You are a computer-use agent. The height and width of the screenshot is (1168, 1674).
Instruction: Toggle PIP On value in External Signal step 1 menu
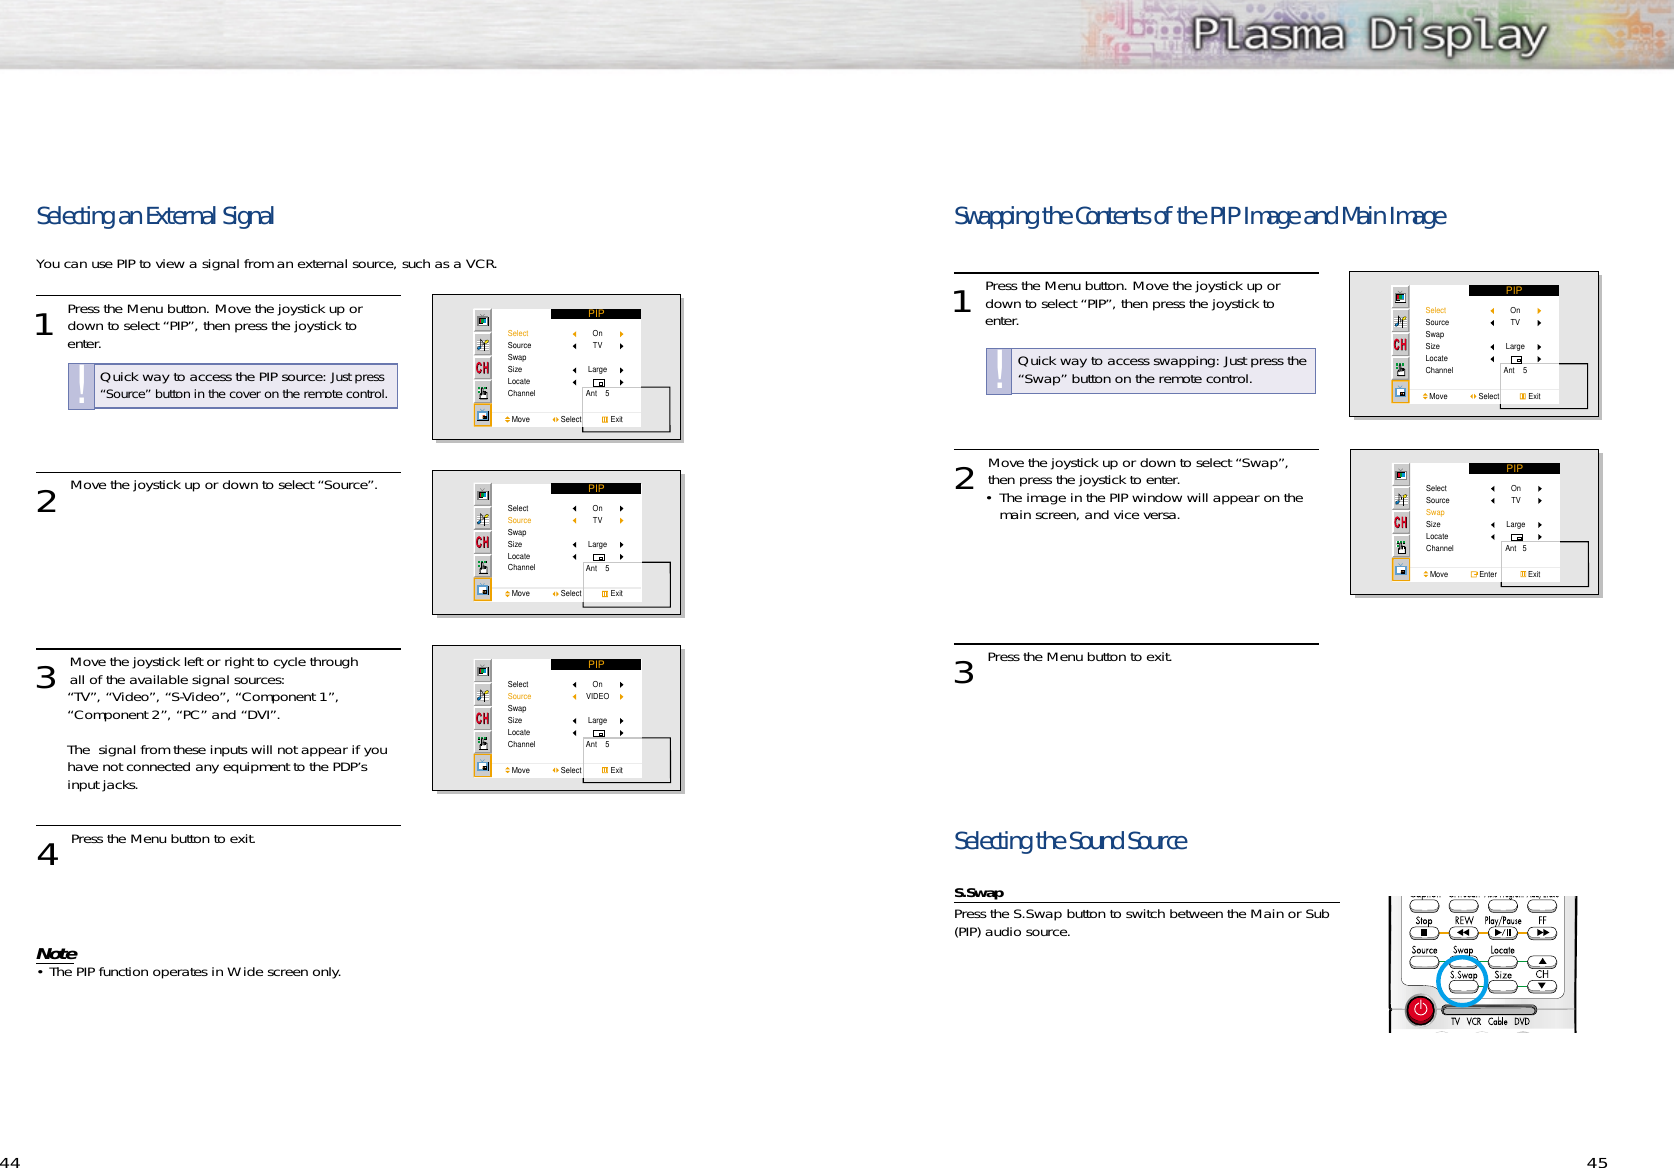[597, 334]
